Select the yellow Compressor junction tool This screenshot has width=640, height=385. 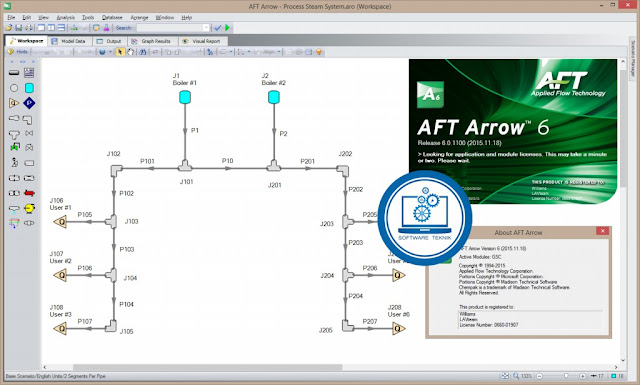(x=29, y=208)
